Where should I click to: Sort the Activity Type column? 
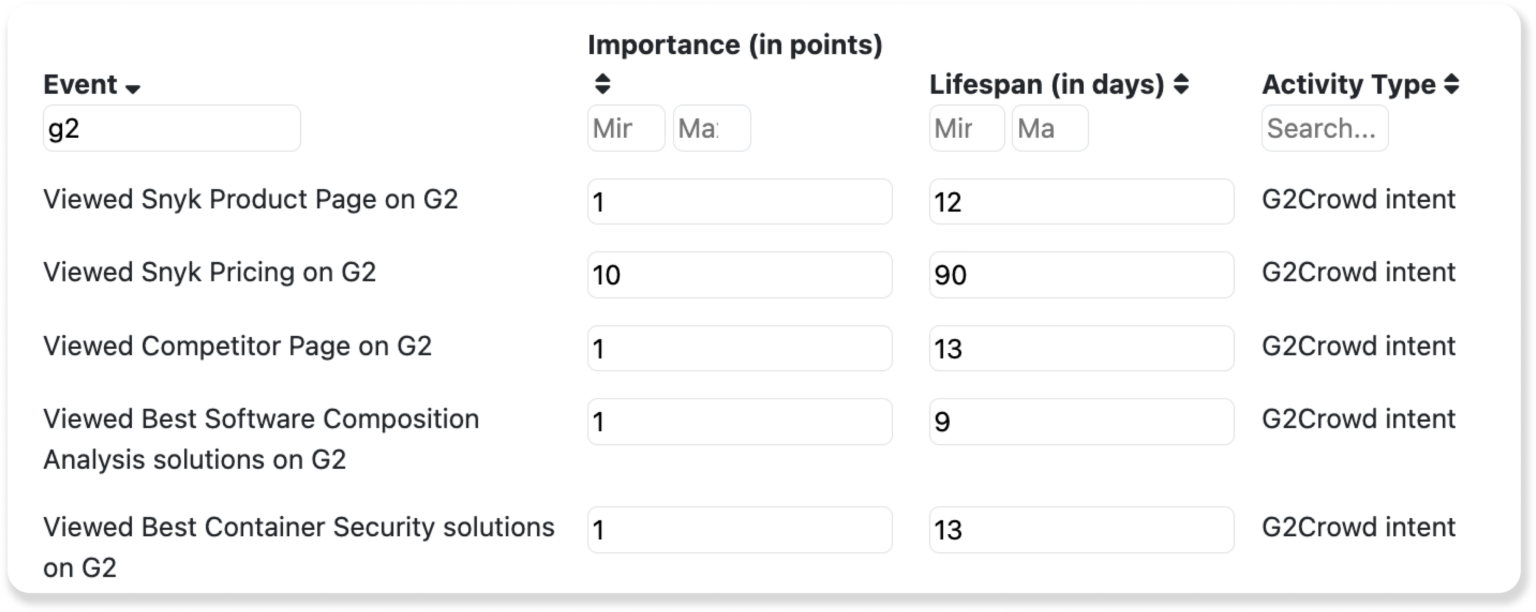coord(1452,84)
